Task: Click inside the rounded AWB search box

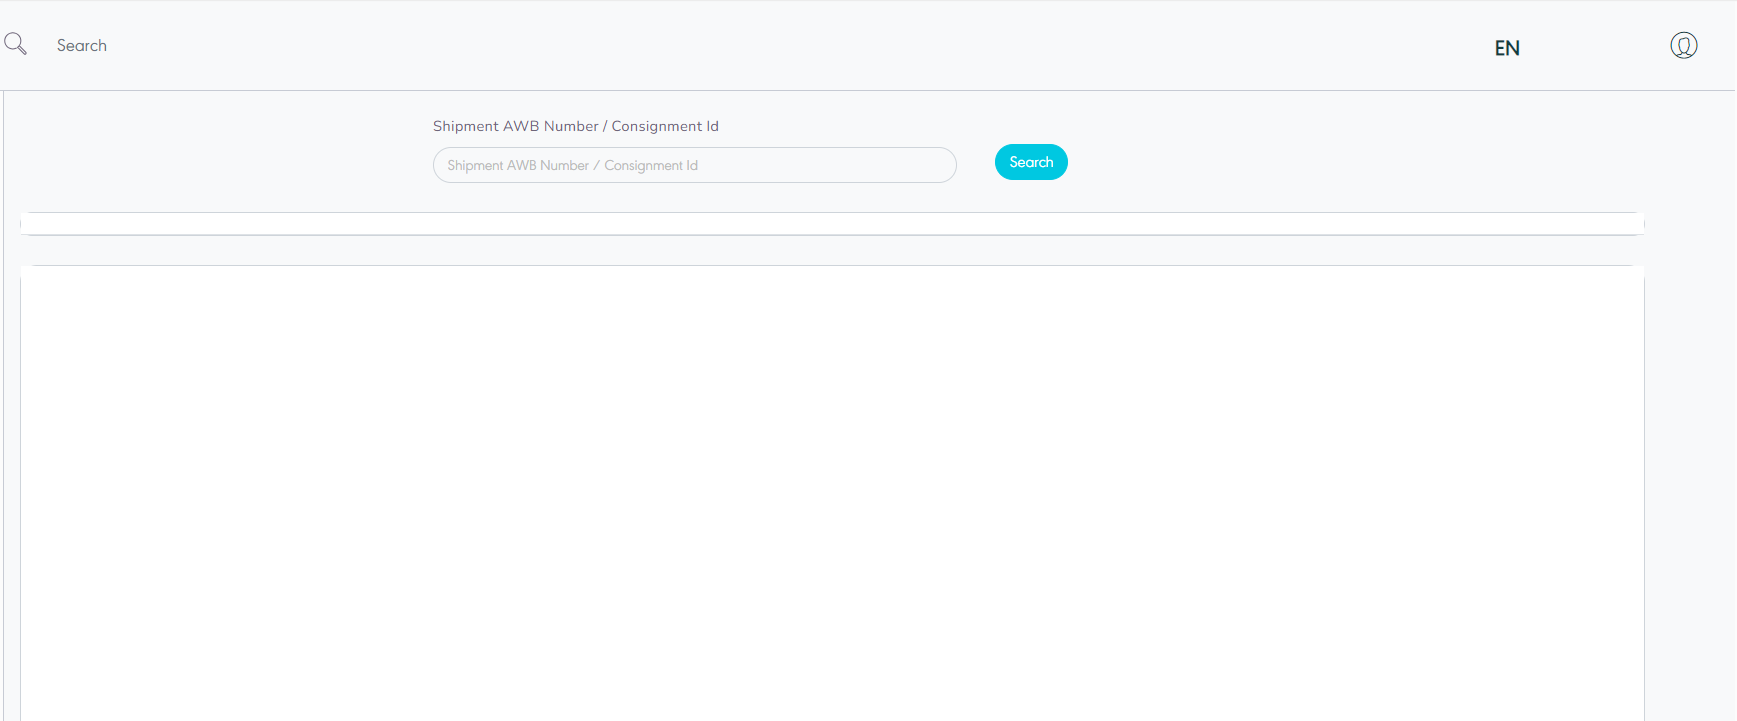Action: [694, 165]
